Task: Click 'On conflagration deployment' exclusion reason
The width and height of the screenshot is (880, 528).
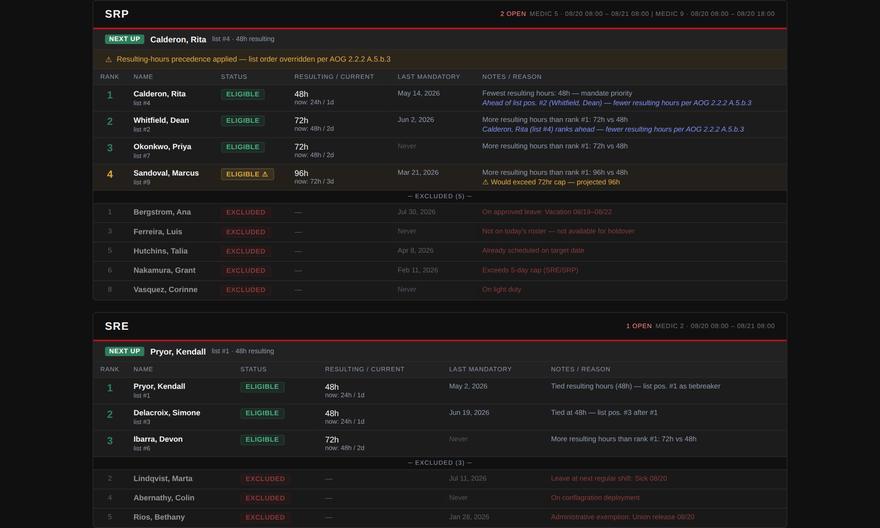Action: click(x=595, y=498)
